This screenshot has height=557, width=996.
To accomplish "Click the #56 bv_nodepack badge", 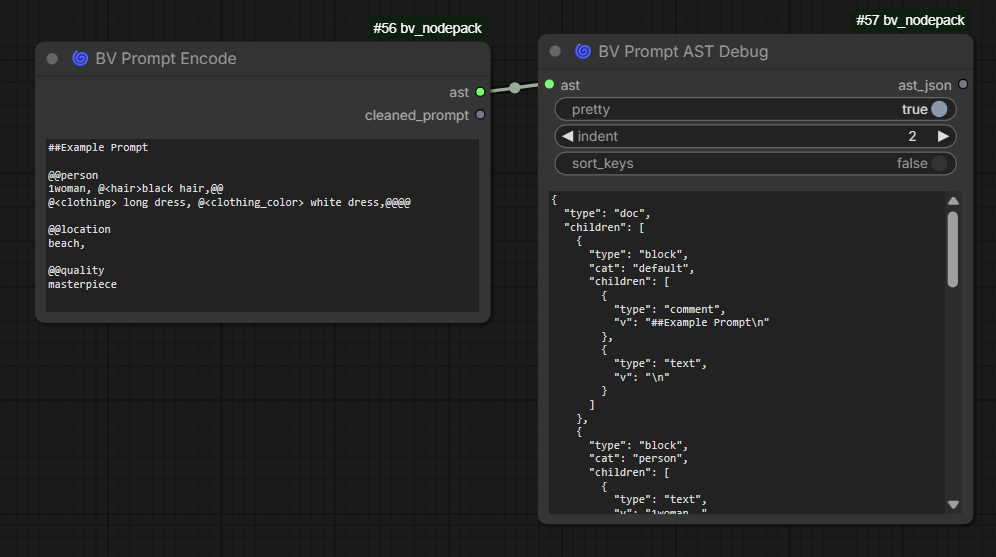I will [427, 29].
